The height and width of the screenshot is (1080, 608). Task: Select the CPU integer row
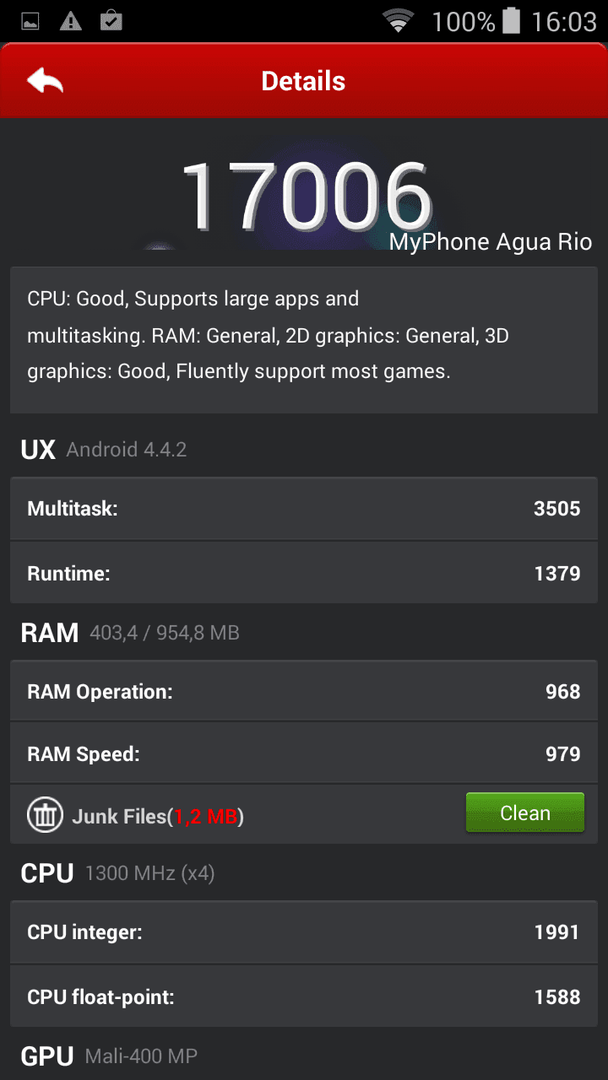click(x=304, y=932)
